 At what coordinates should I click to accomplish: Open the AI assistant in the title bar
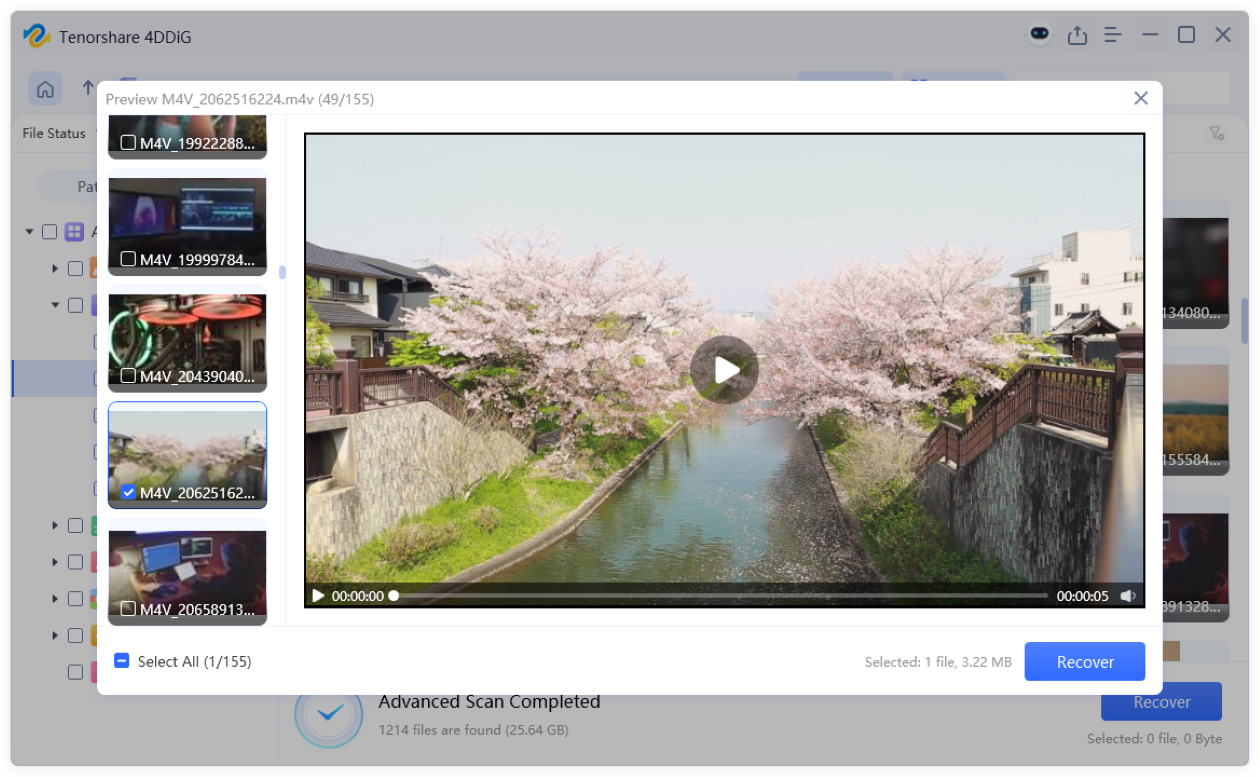(x=1039, y=34)
